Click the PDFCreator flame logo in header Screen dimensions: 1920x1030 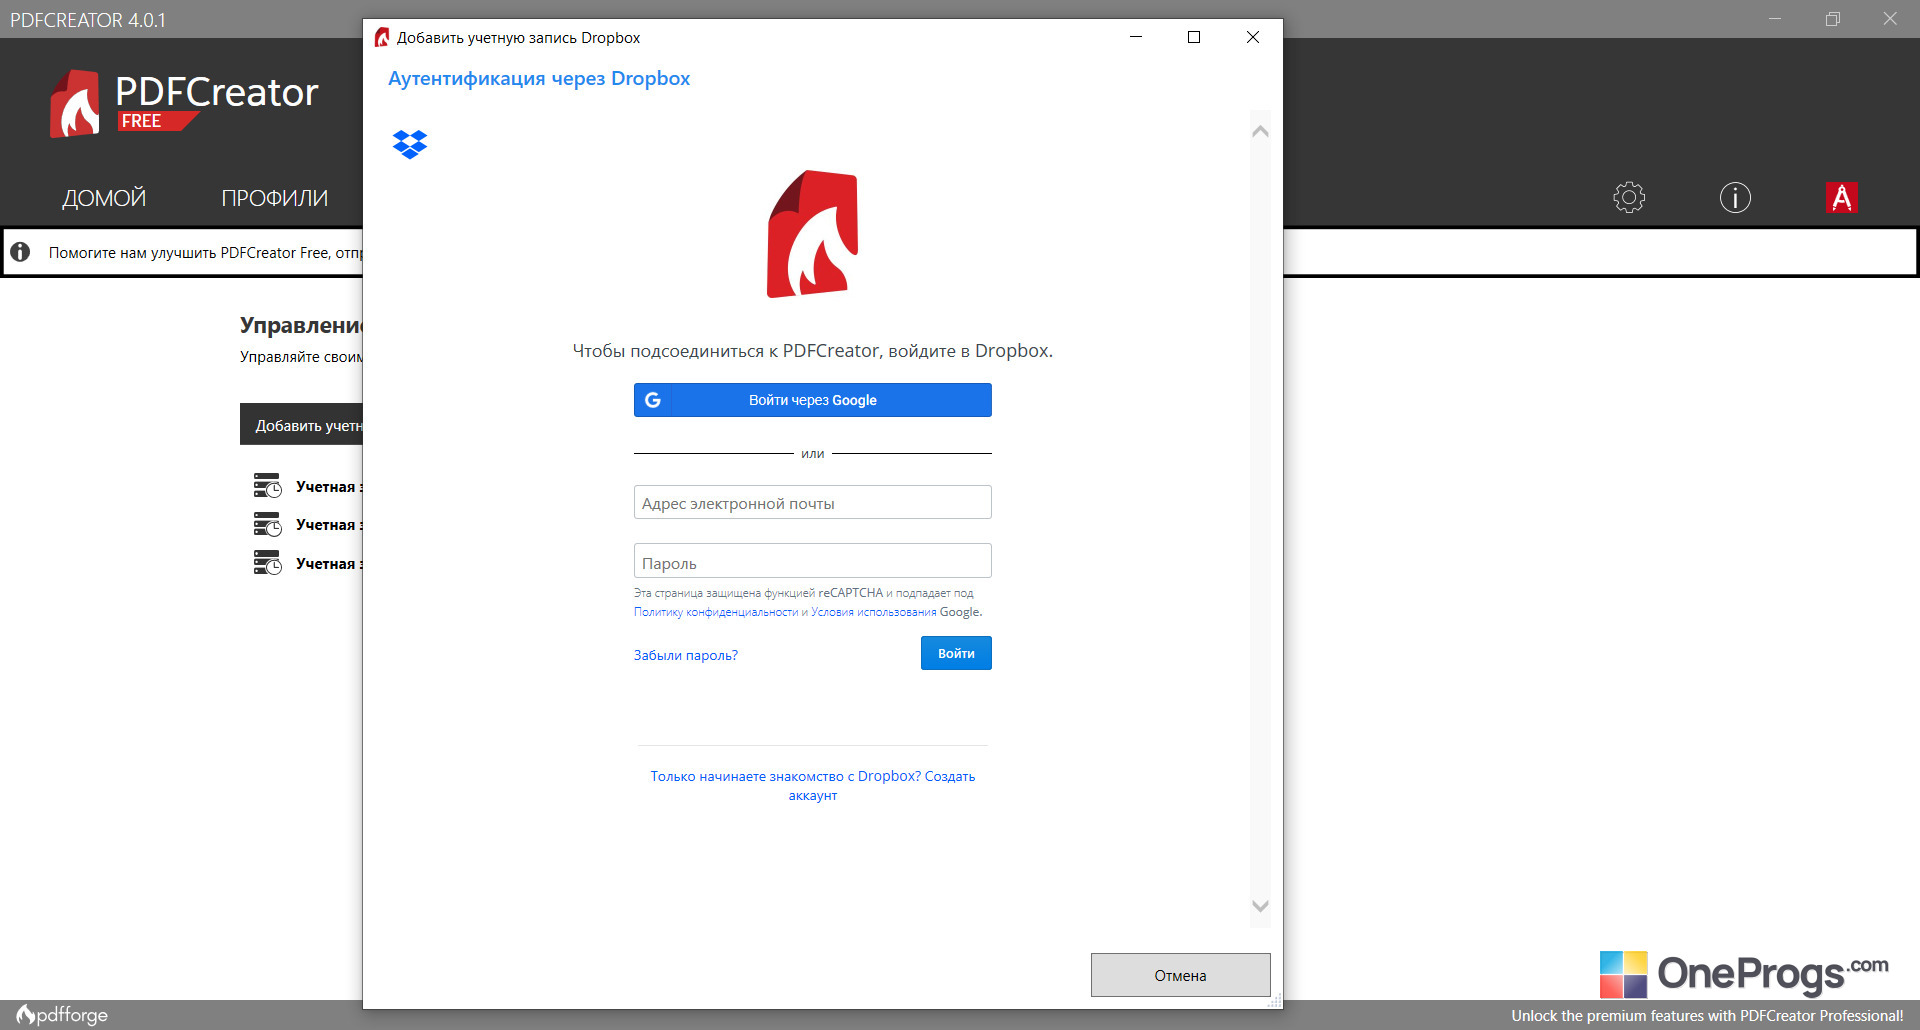(75, 104)
